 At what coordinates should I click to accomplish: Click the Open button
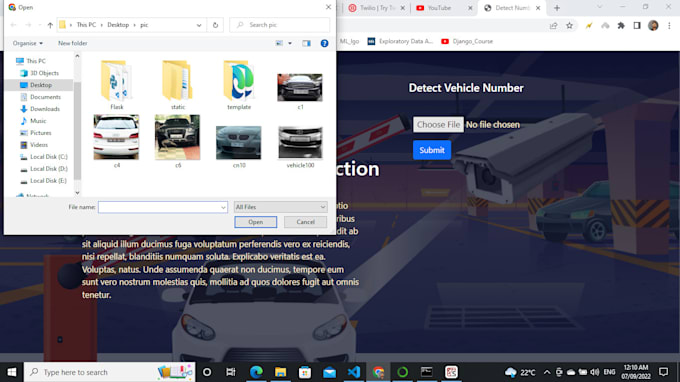(x=255, y=222)
